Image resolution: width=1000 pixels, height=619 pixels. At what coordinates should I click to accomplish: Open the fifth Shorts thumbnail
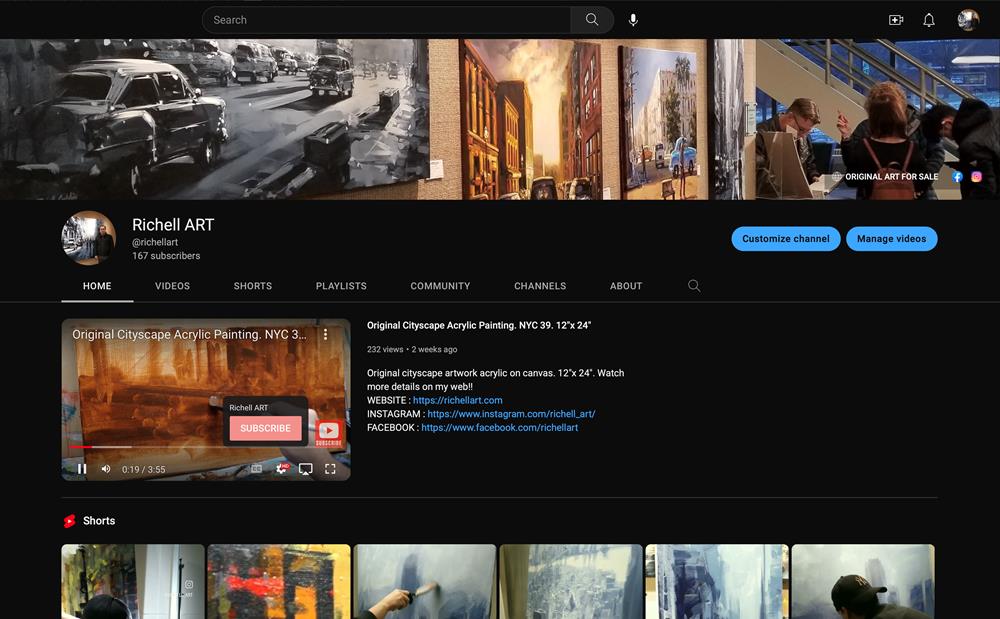tap(717, 581)
